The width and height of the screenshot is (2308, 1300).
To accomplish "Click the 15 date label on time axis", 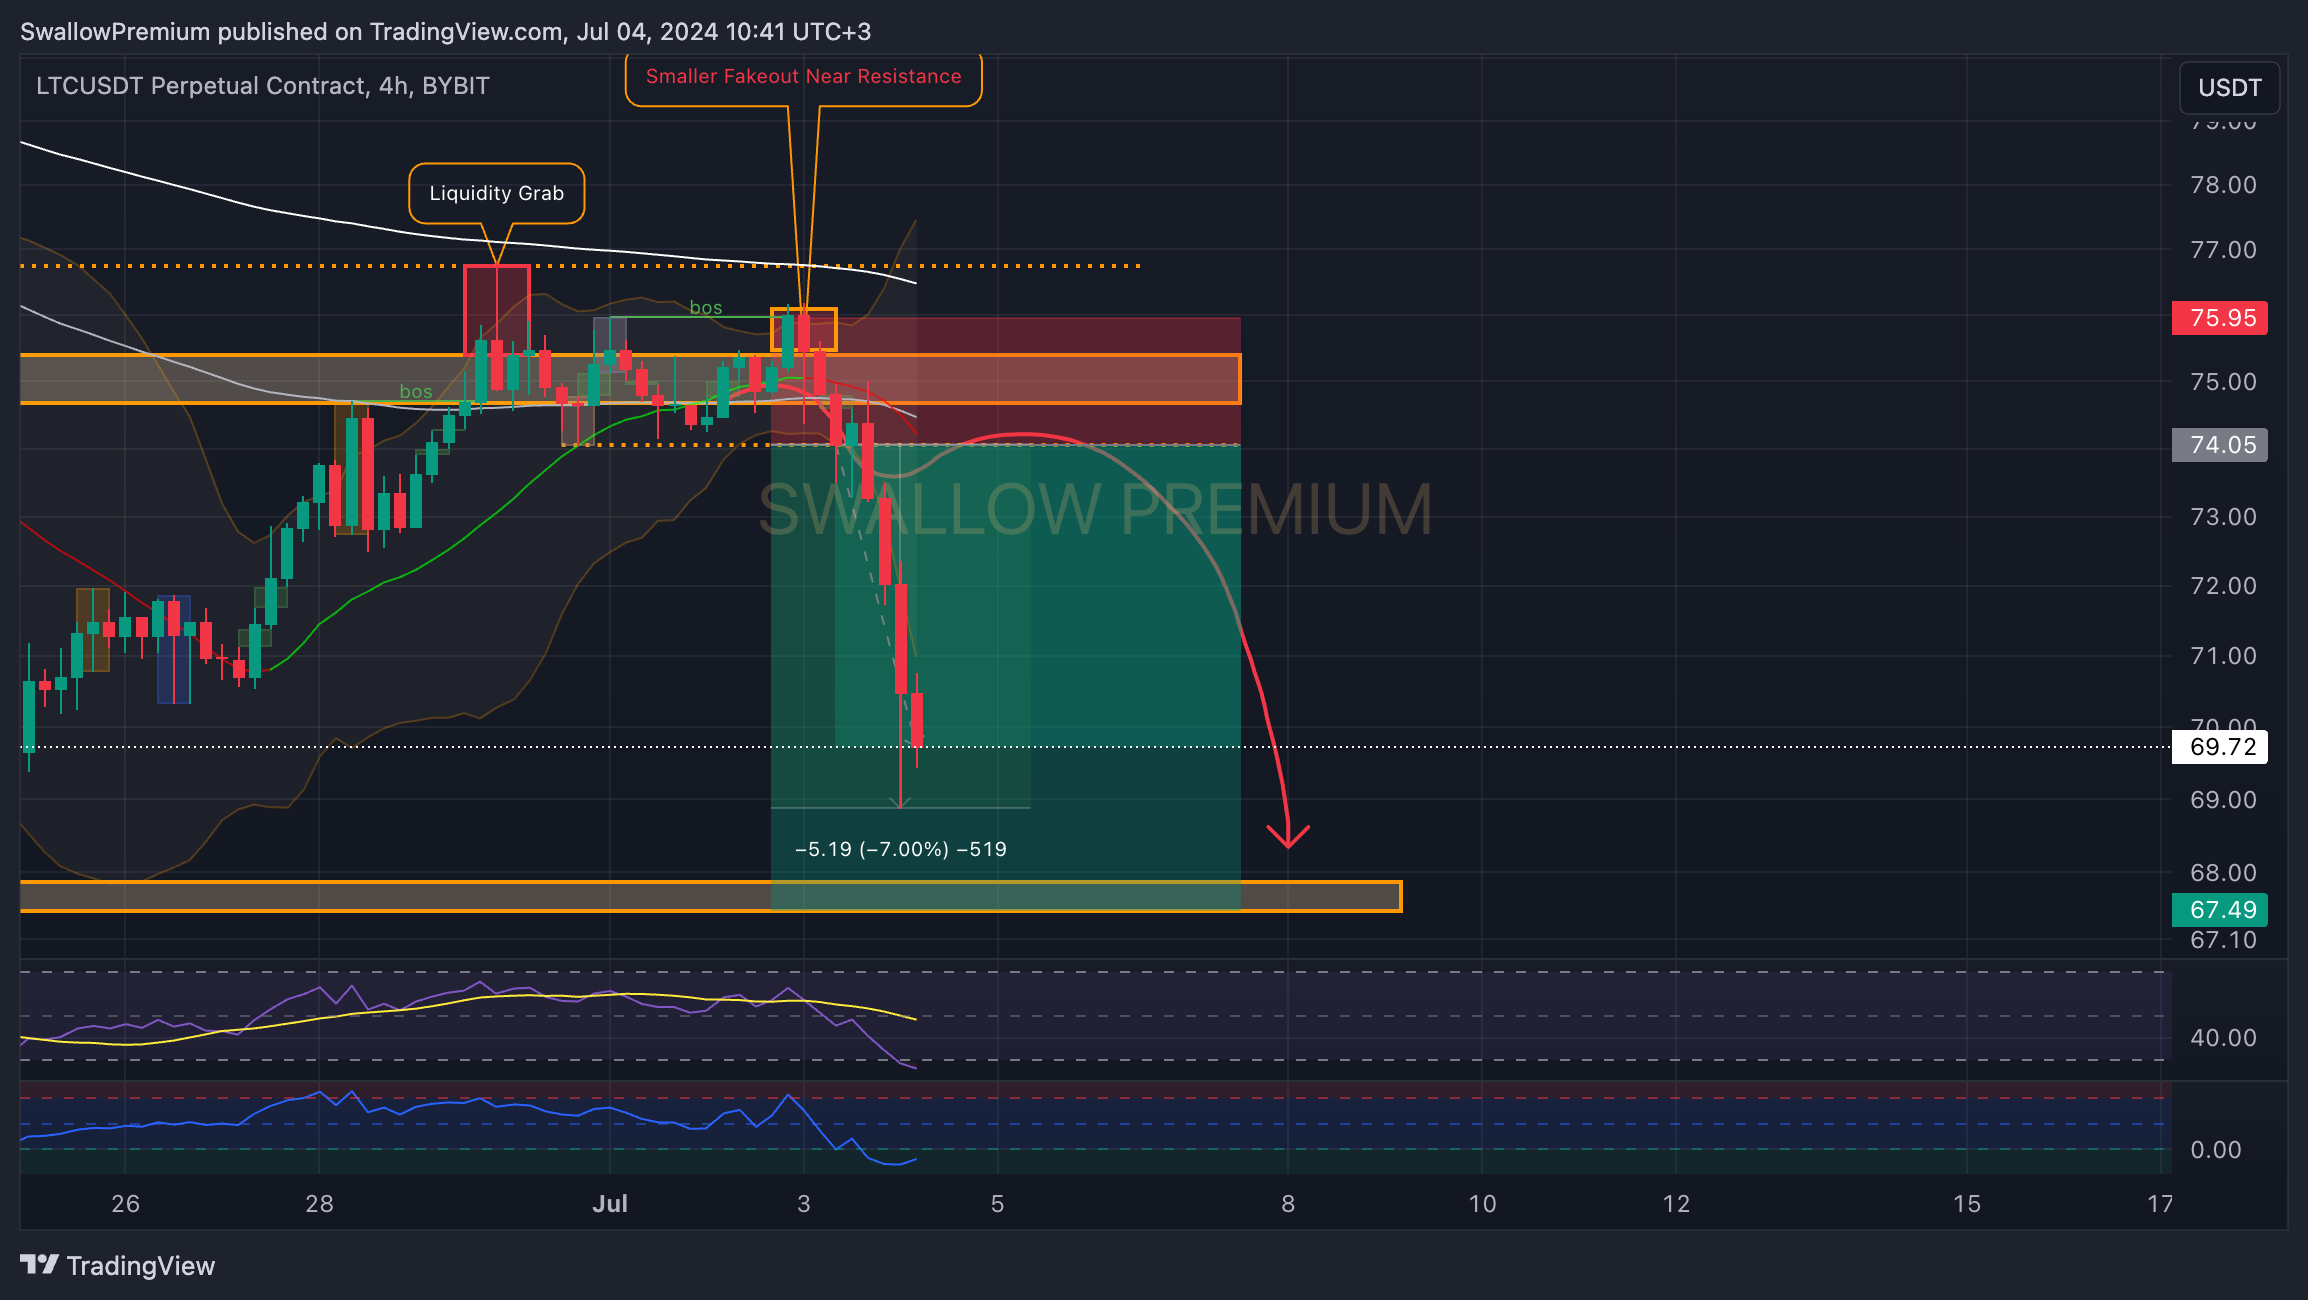I will click(x=1967, y=1204).
